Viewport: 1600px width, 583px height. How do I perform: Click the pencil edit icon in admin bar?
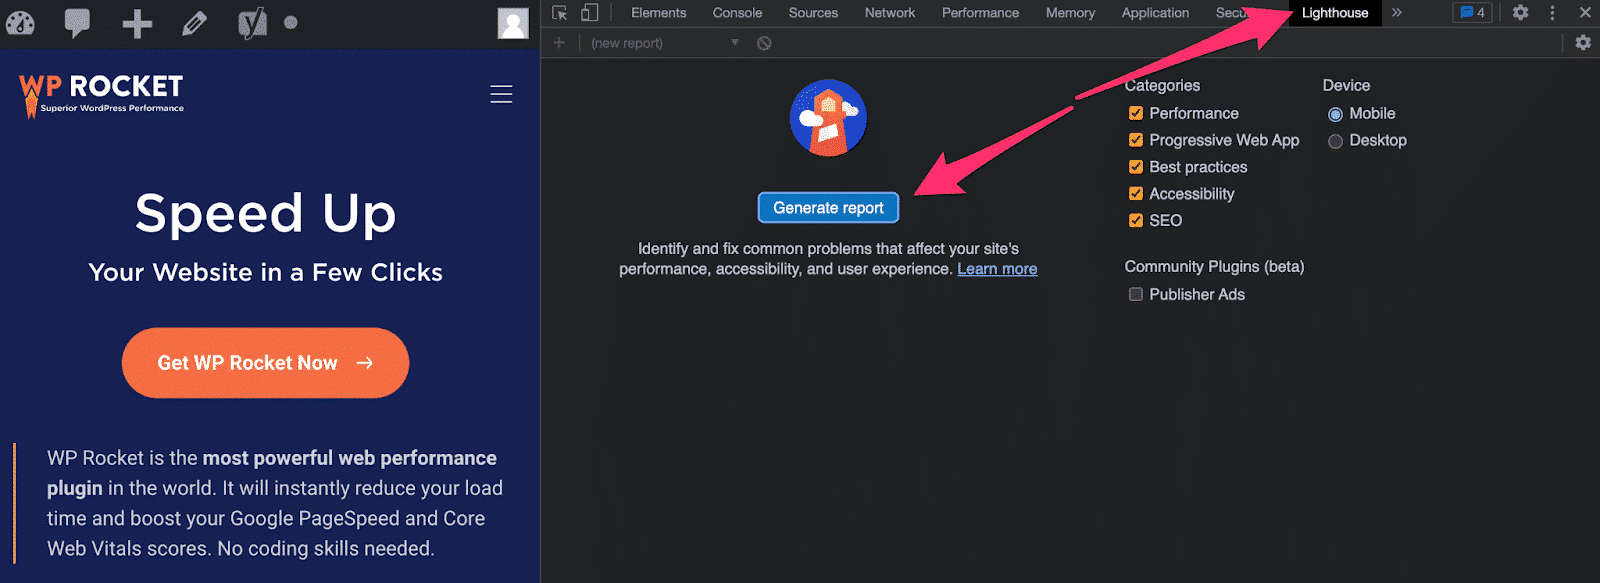(x=194, y=23)
